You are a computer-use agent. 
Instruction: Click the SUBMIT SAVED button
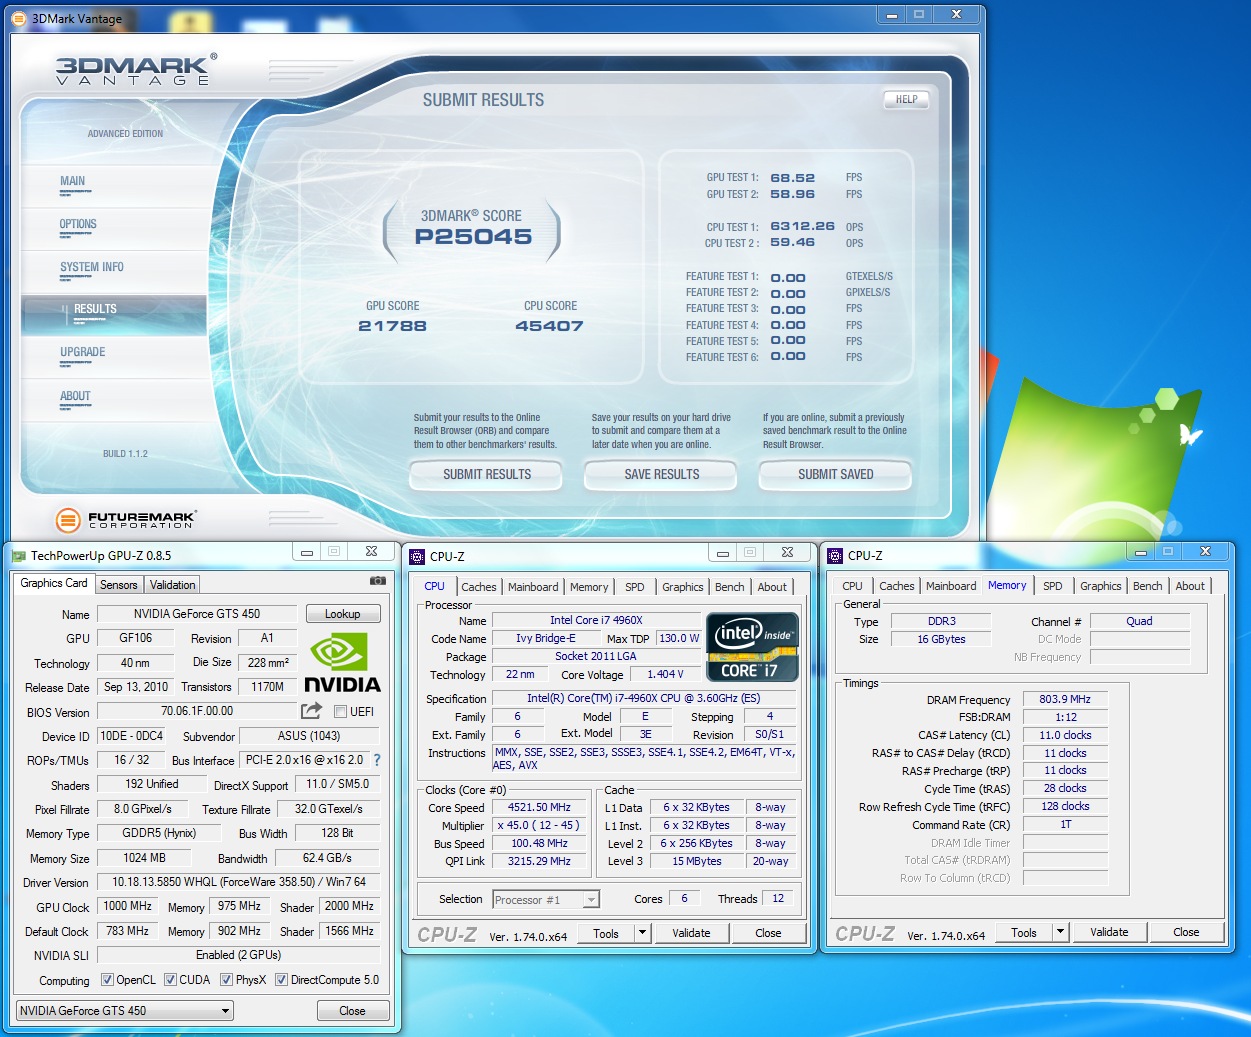point(835,474)
